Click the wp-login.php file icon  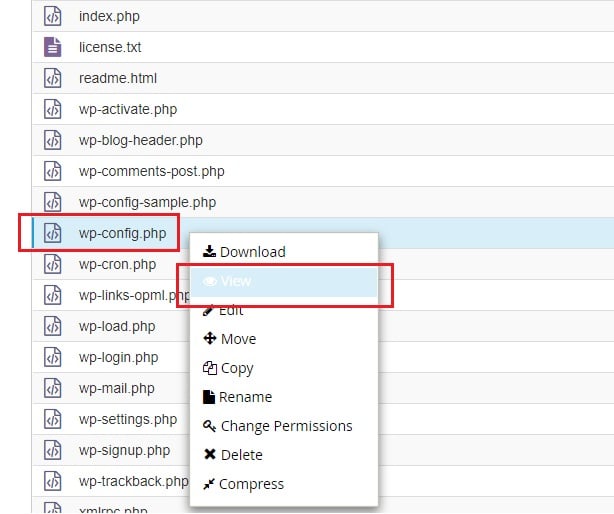pos(53,357)
